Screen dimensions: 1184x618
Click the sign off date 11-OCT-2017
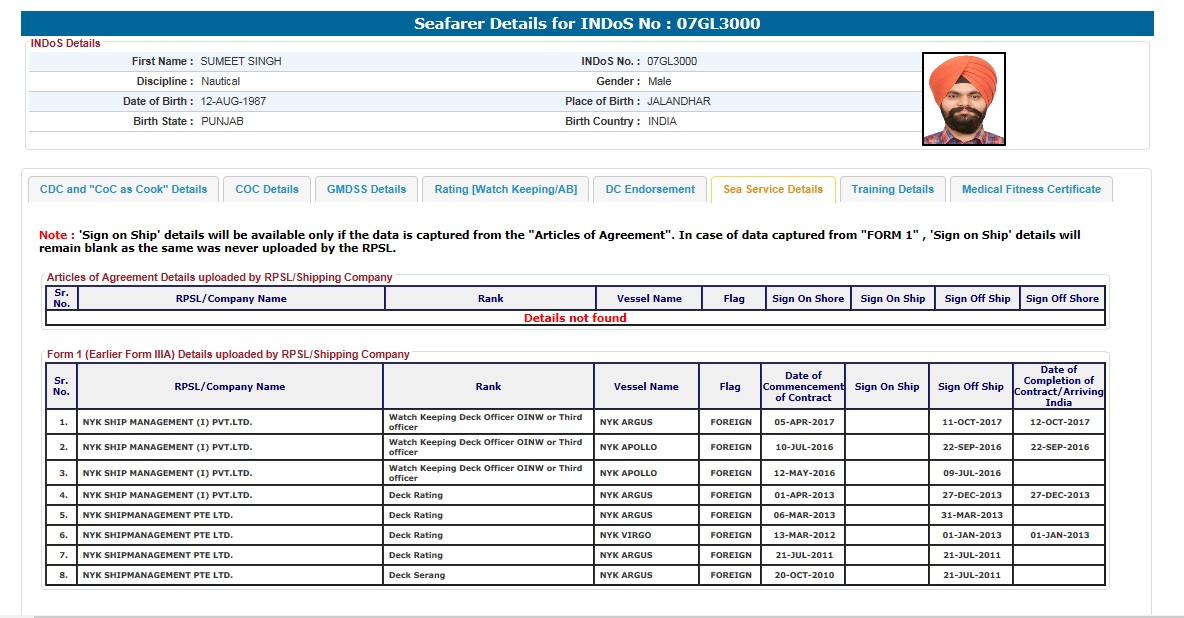click(971, 422)
